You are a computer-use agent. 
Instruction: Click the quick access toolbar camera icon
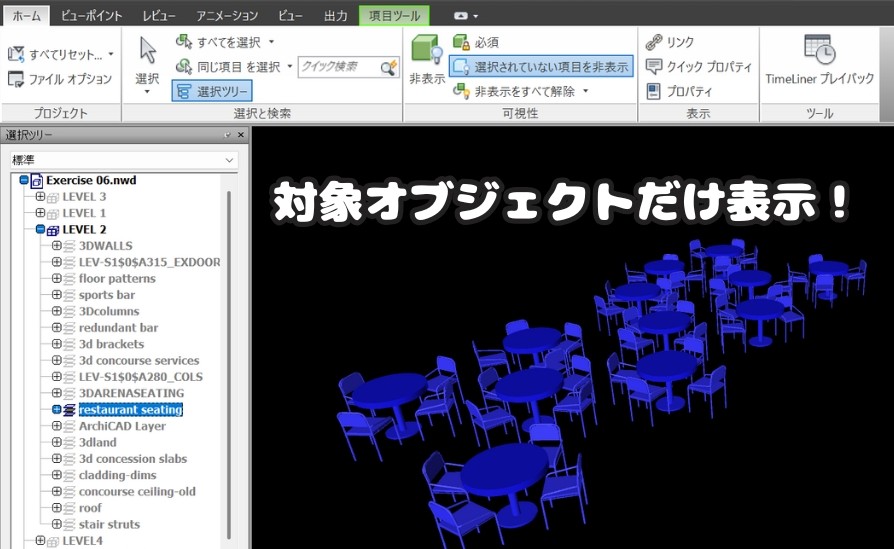(x=461, y=16)
